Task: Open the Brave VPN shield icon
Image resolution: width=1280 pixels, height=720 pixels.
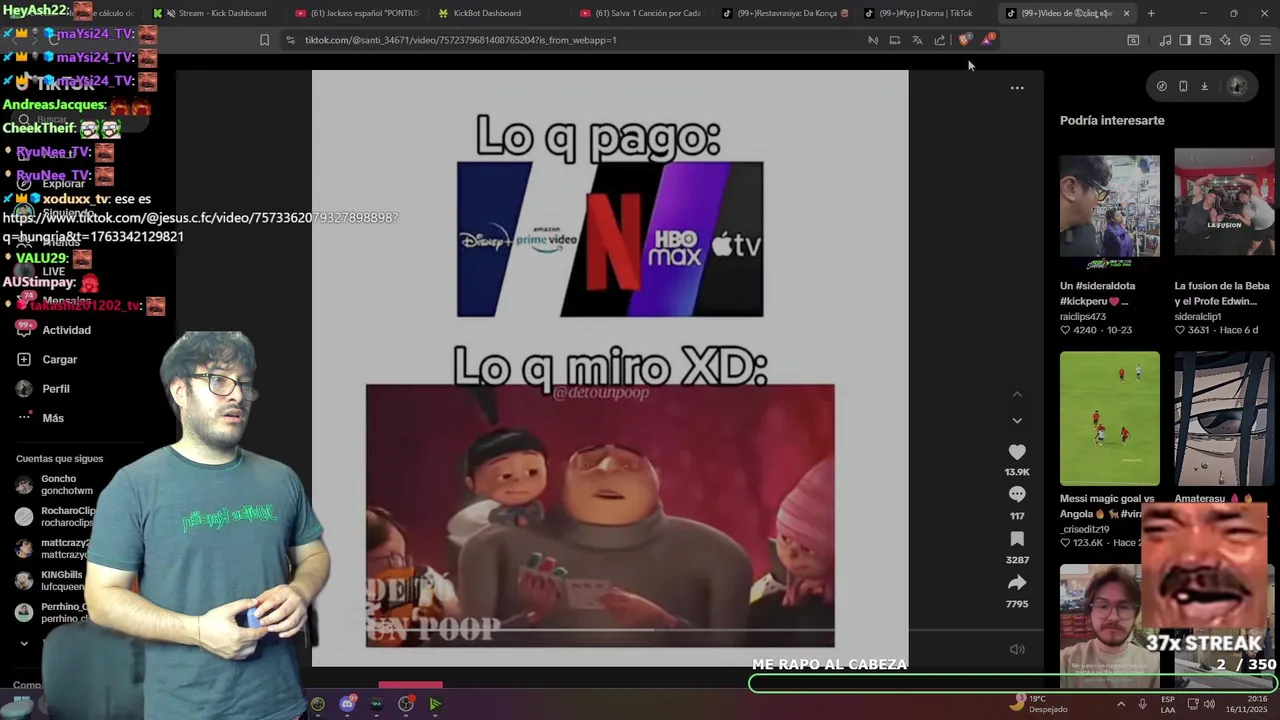Action: pyautogui.click(x=1245, y=40)
